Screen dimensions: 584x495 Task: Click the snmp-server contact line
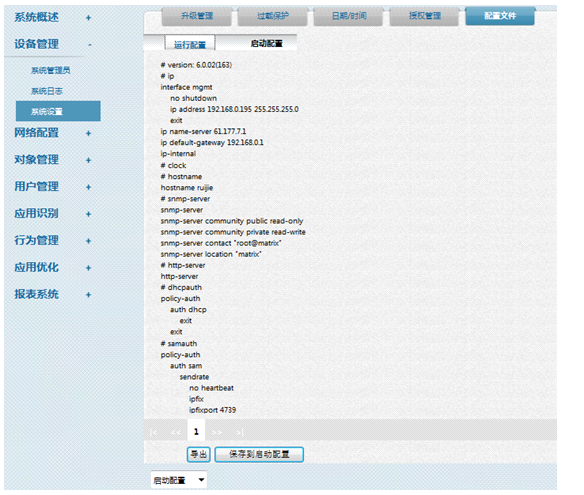click(221, 243)
